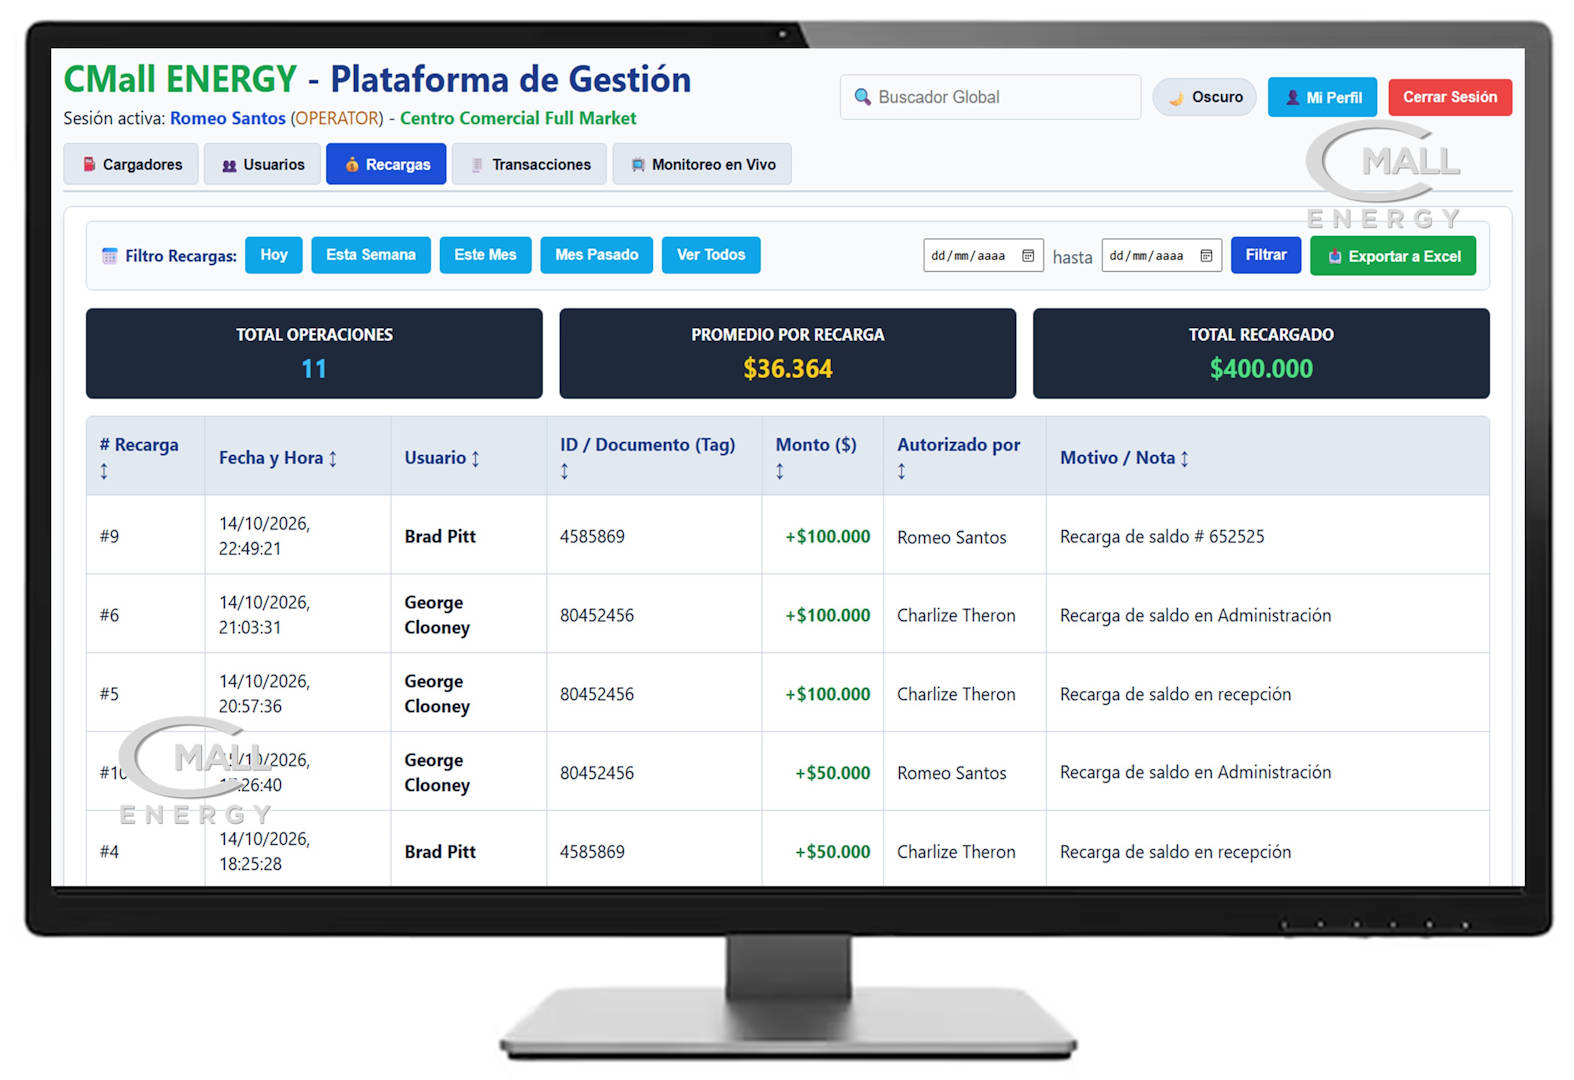Filter recharges by Mes Pasado
Screen dimensions: 1574x1080
pyautogui.click(x=597, y=255)
